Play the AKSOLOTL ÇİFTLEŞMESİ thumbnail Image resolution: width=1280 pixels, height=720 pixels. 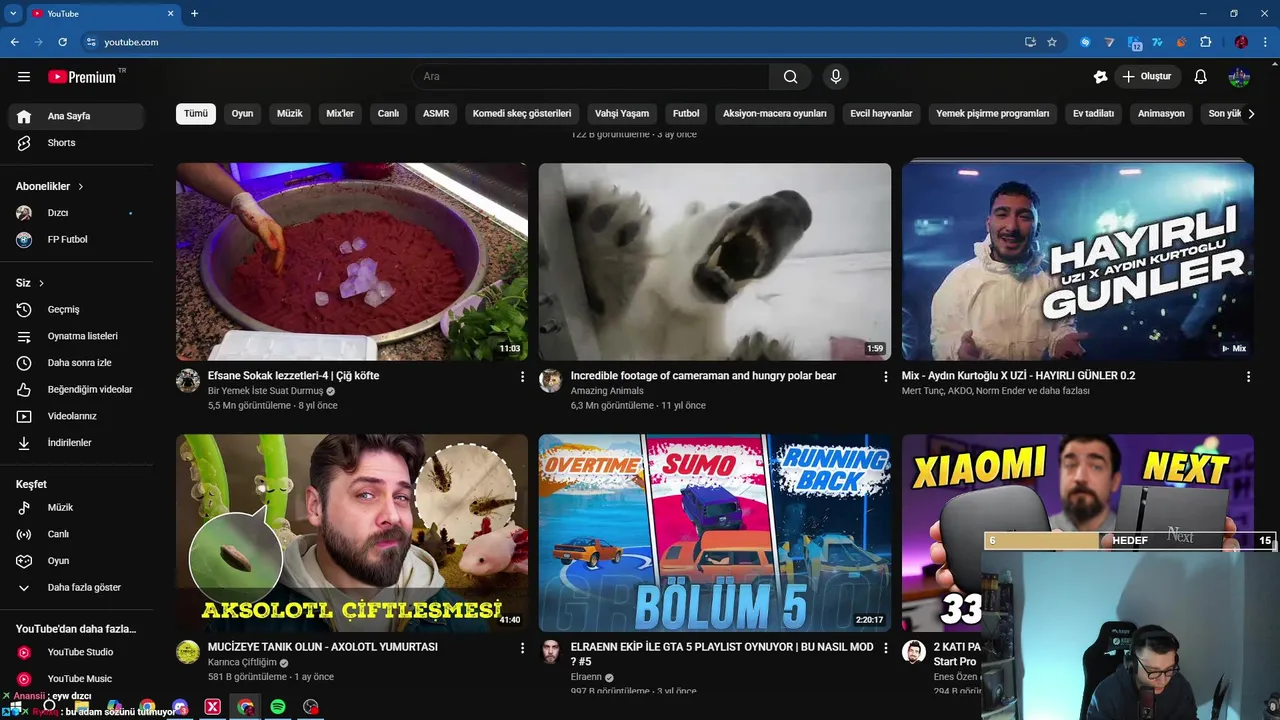point(352,533)
